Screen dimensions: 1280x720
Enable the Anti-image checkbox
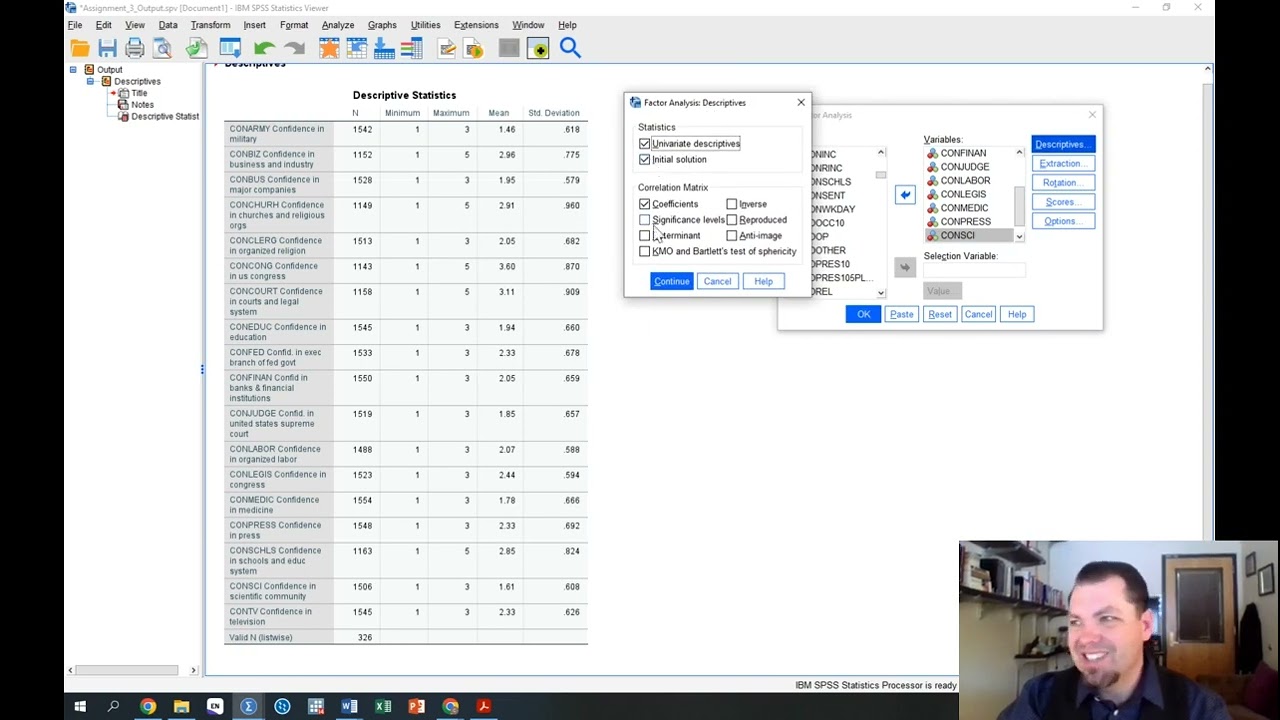click(x=732, y=236)
